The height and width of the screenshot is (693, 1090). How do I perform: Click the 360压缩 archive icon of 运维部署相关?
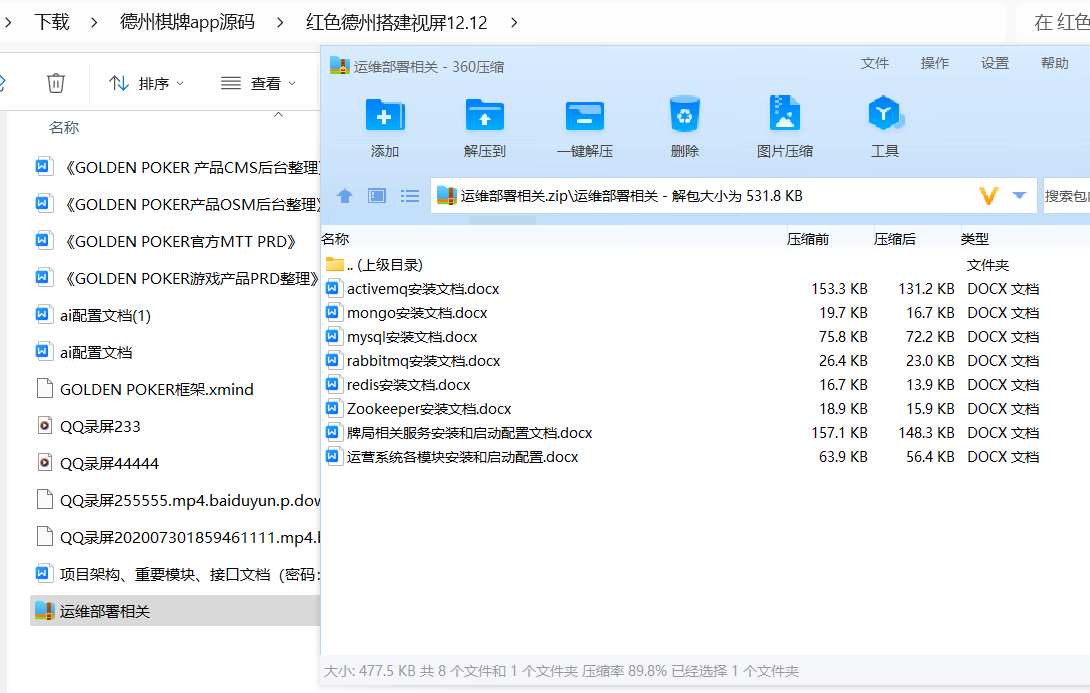coord(44,610)
